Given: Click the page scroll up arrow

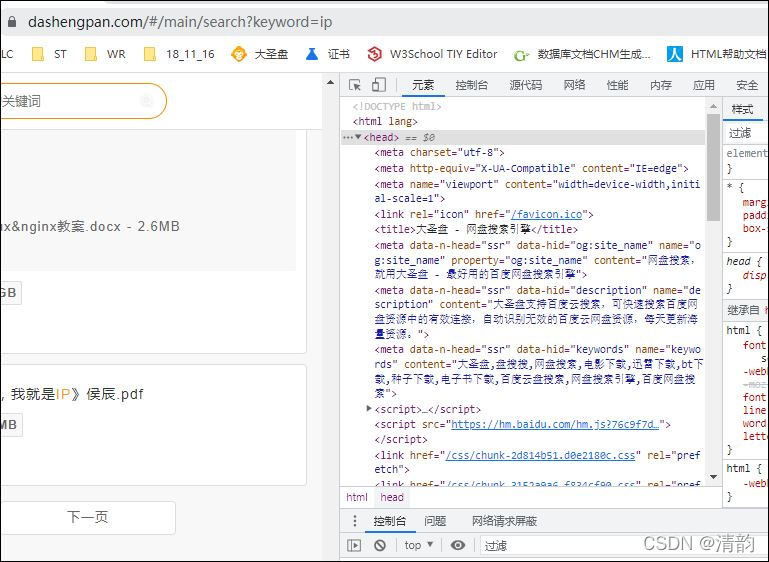Looking at the screenshot, I should [x=331, y=82].
